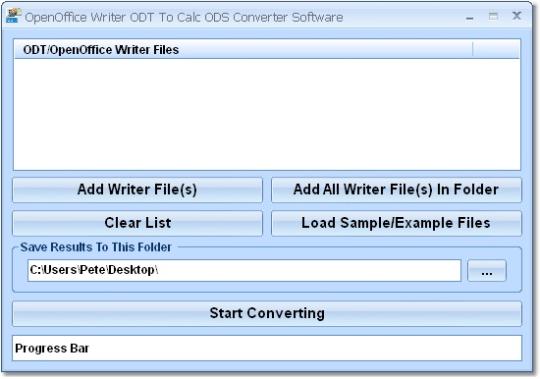Add Writer File(s) button

(x=137, y=190)
